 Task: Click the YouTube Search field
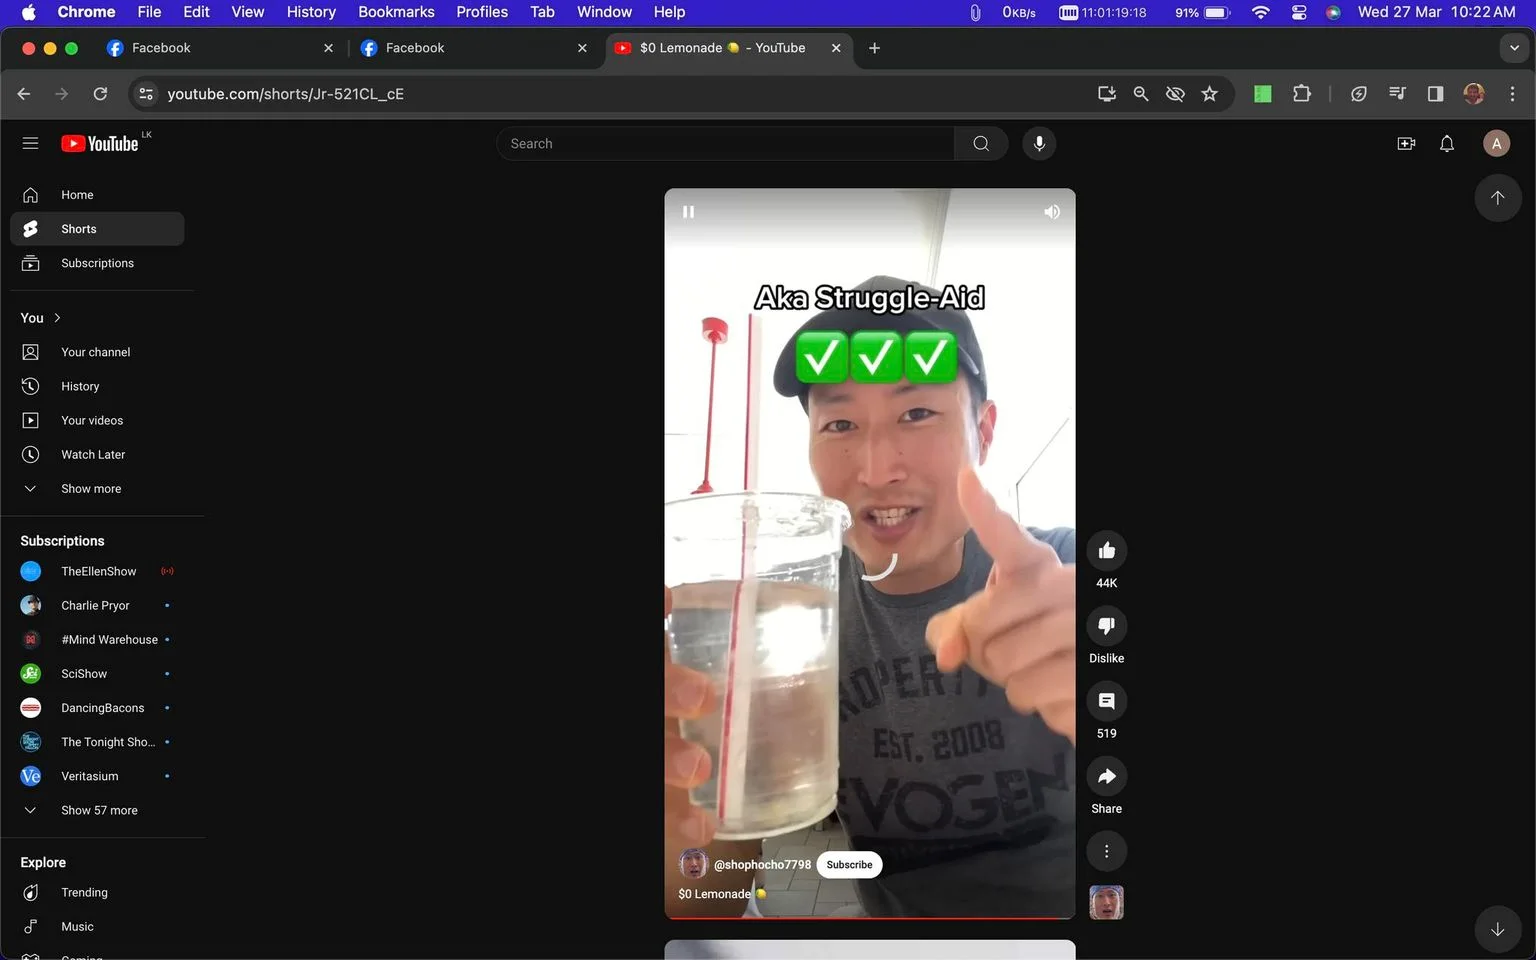pos(725,143)
